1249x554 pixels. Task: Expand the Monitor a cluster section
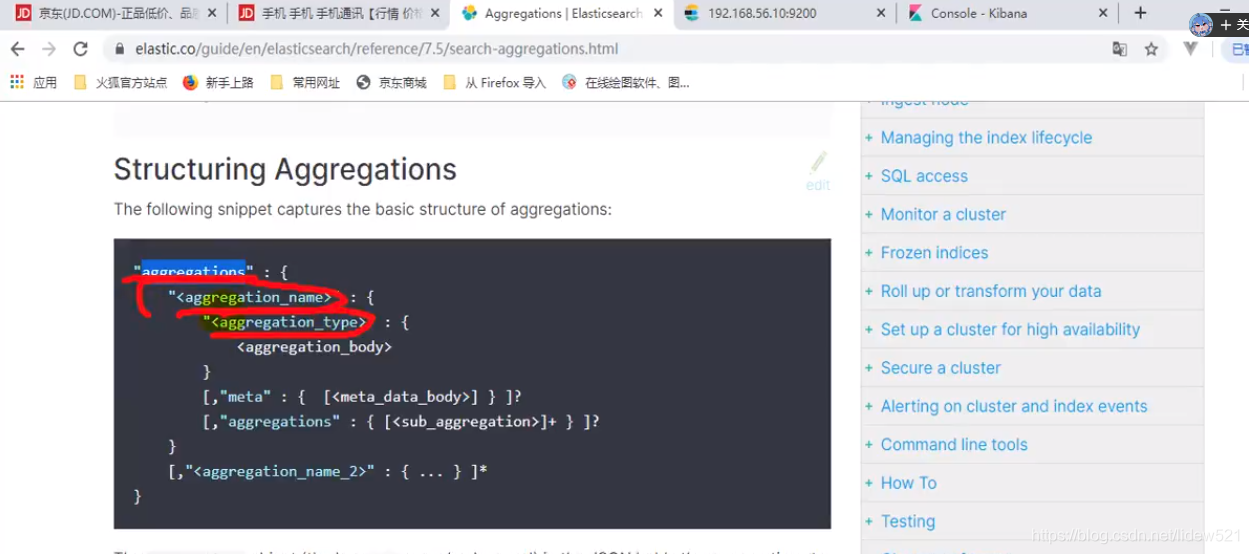pos(869,215)
